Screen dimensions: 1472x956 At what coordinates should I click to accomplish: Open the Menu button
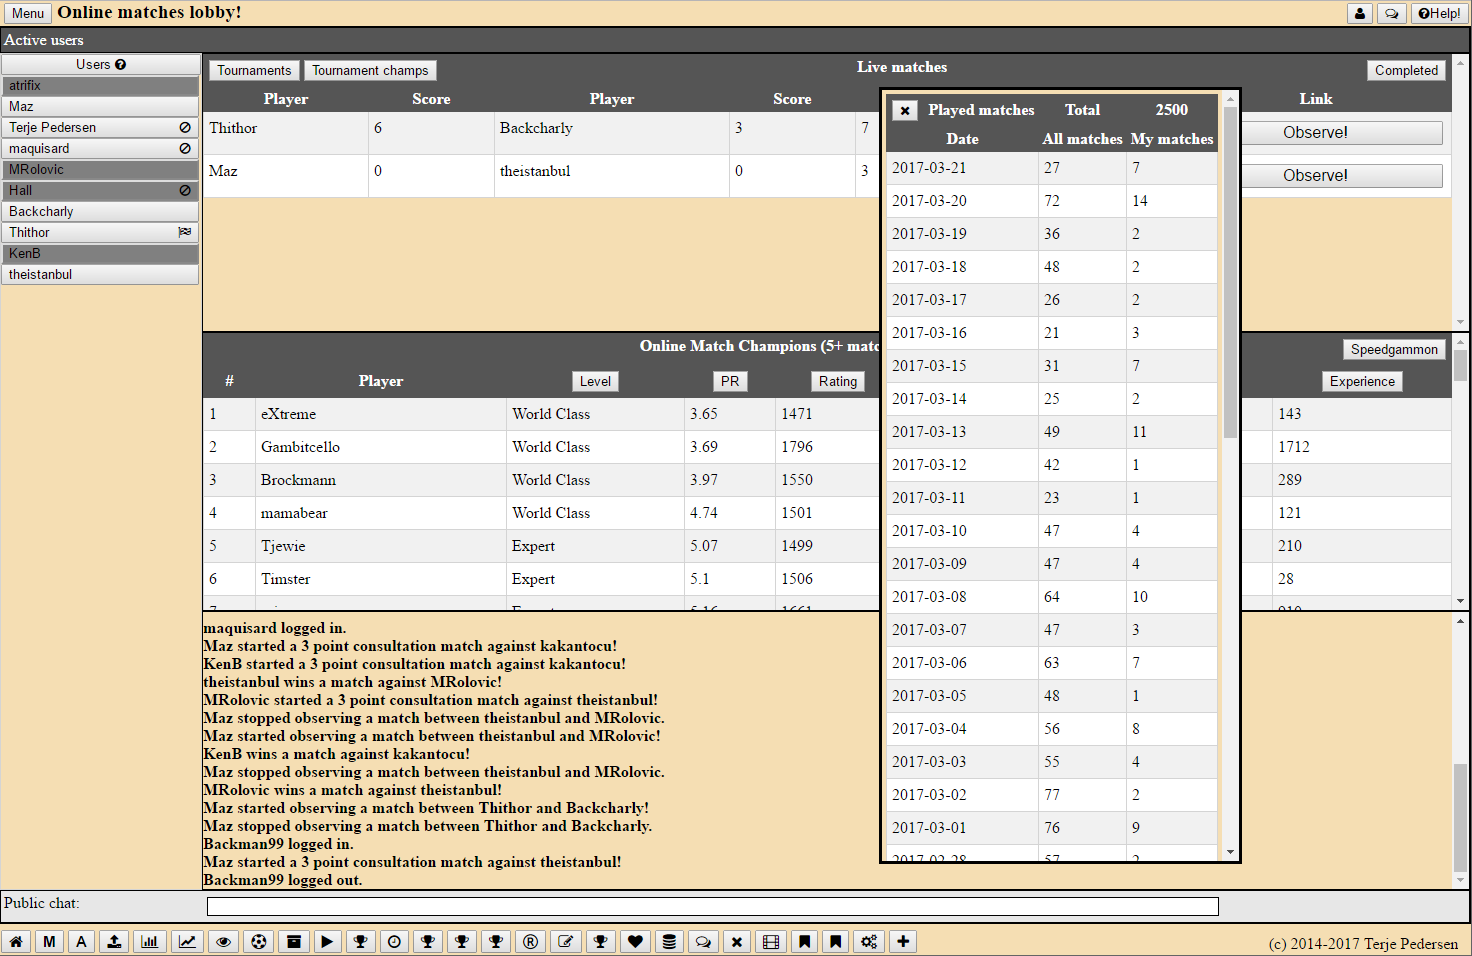pos(27,13)
